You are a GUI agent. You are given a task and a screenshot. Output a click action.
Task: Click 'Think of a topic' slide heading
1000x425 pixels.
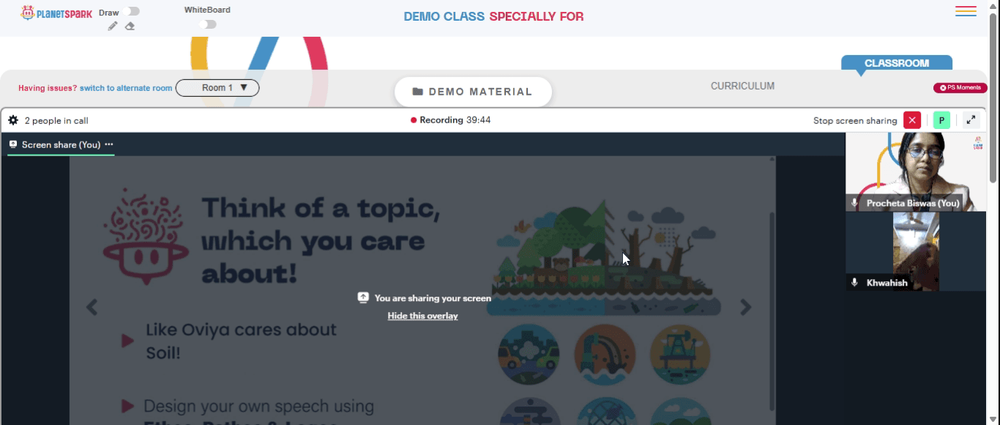click(321, 241)
